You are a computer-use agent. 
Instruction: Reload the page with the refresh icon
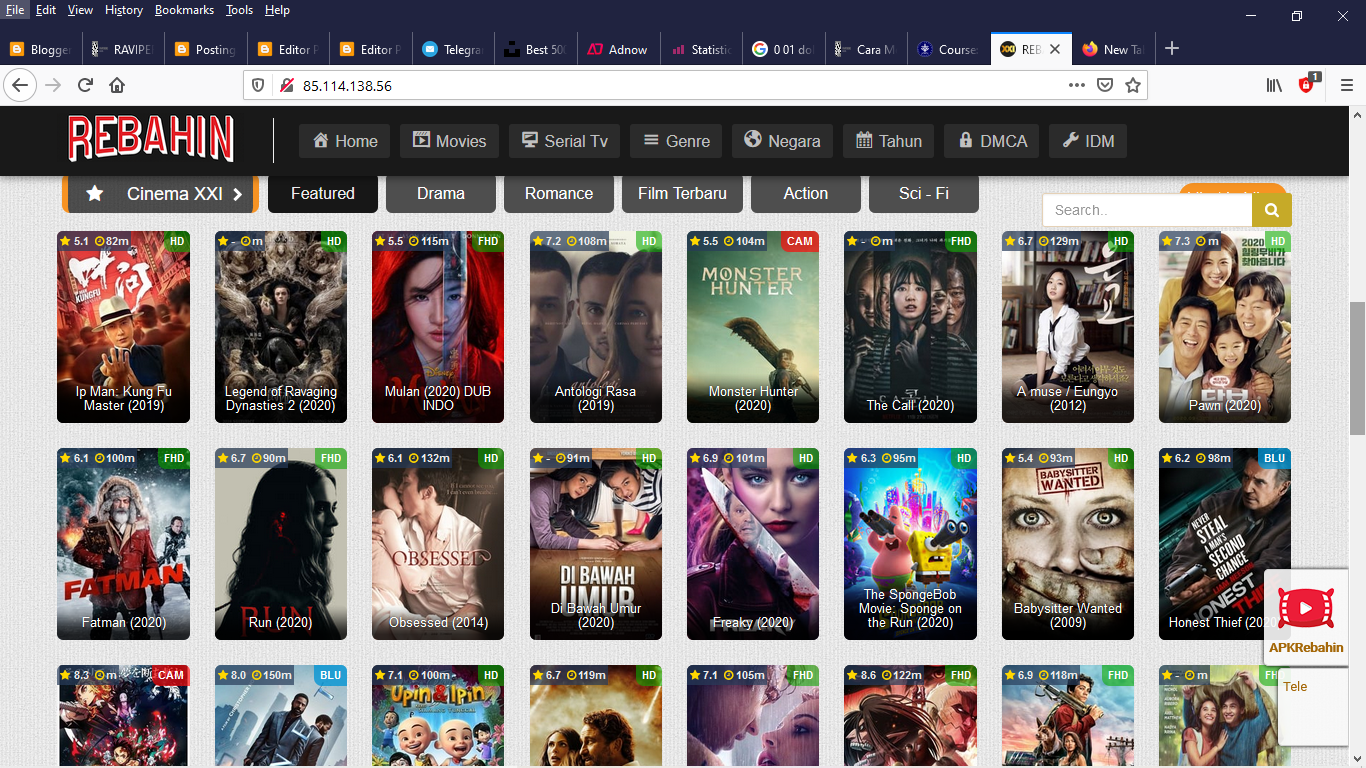coord(85,85)
